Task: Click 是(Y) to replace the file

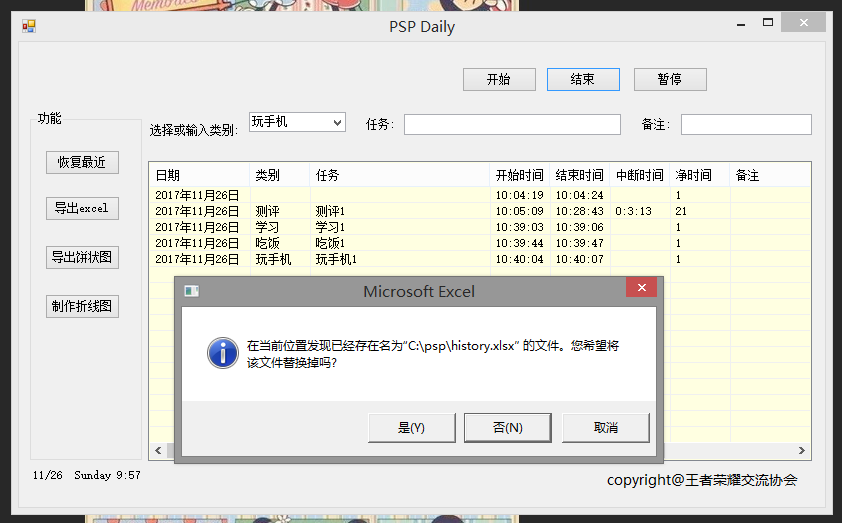Action: point(411,427)
